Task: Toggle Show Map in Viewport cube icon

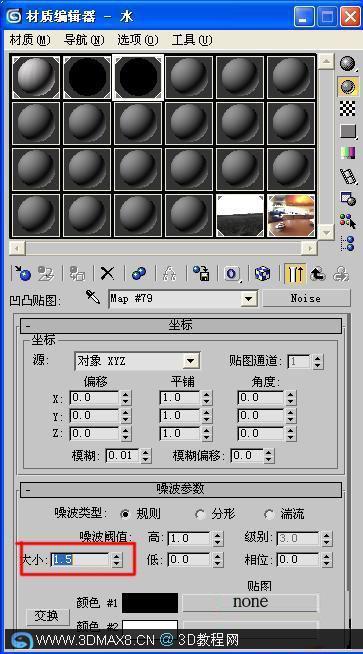Action: pyautogui.click(x=262, y=274)
